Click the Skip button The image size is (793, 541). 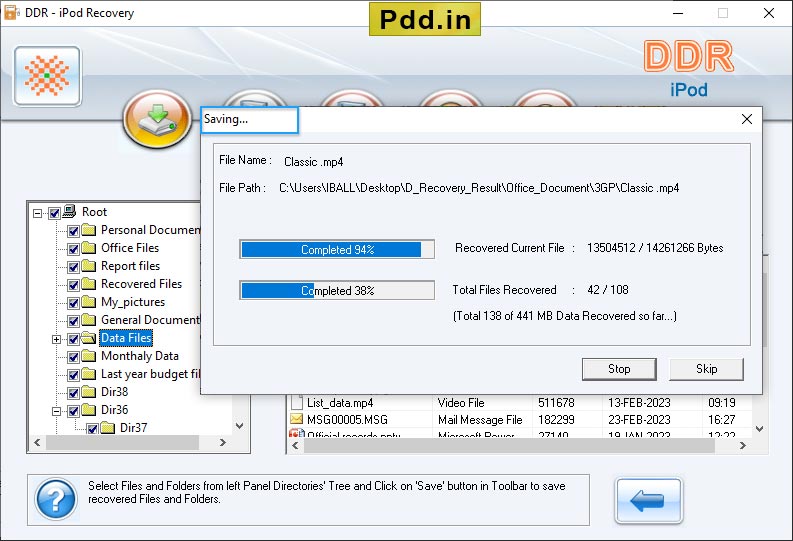click(x=706, y=369)
